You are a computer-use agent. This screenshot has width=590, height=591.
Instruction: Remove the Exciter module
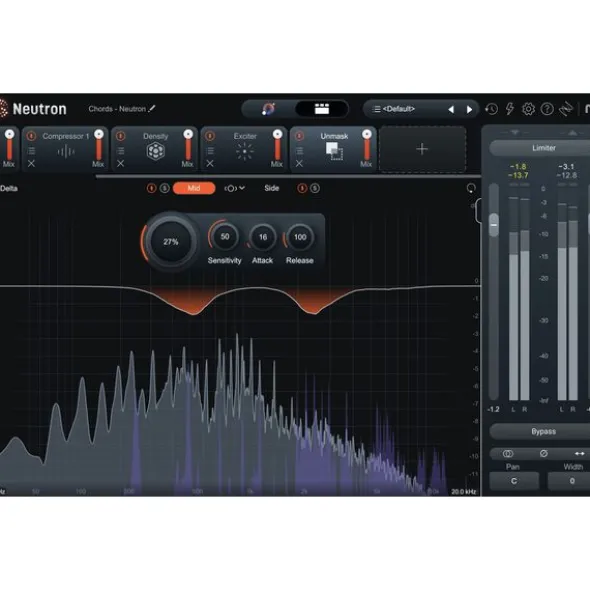point(210,164)
